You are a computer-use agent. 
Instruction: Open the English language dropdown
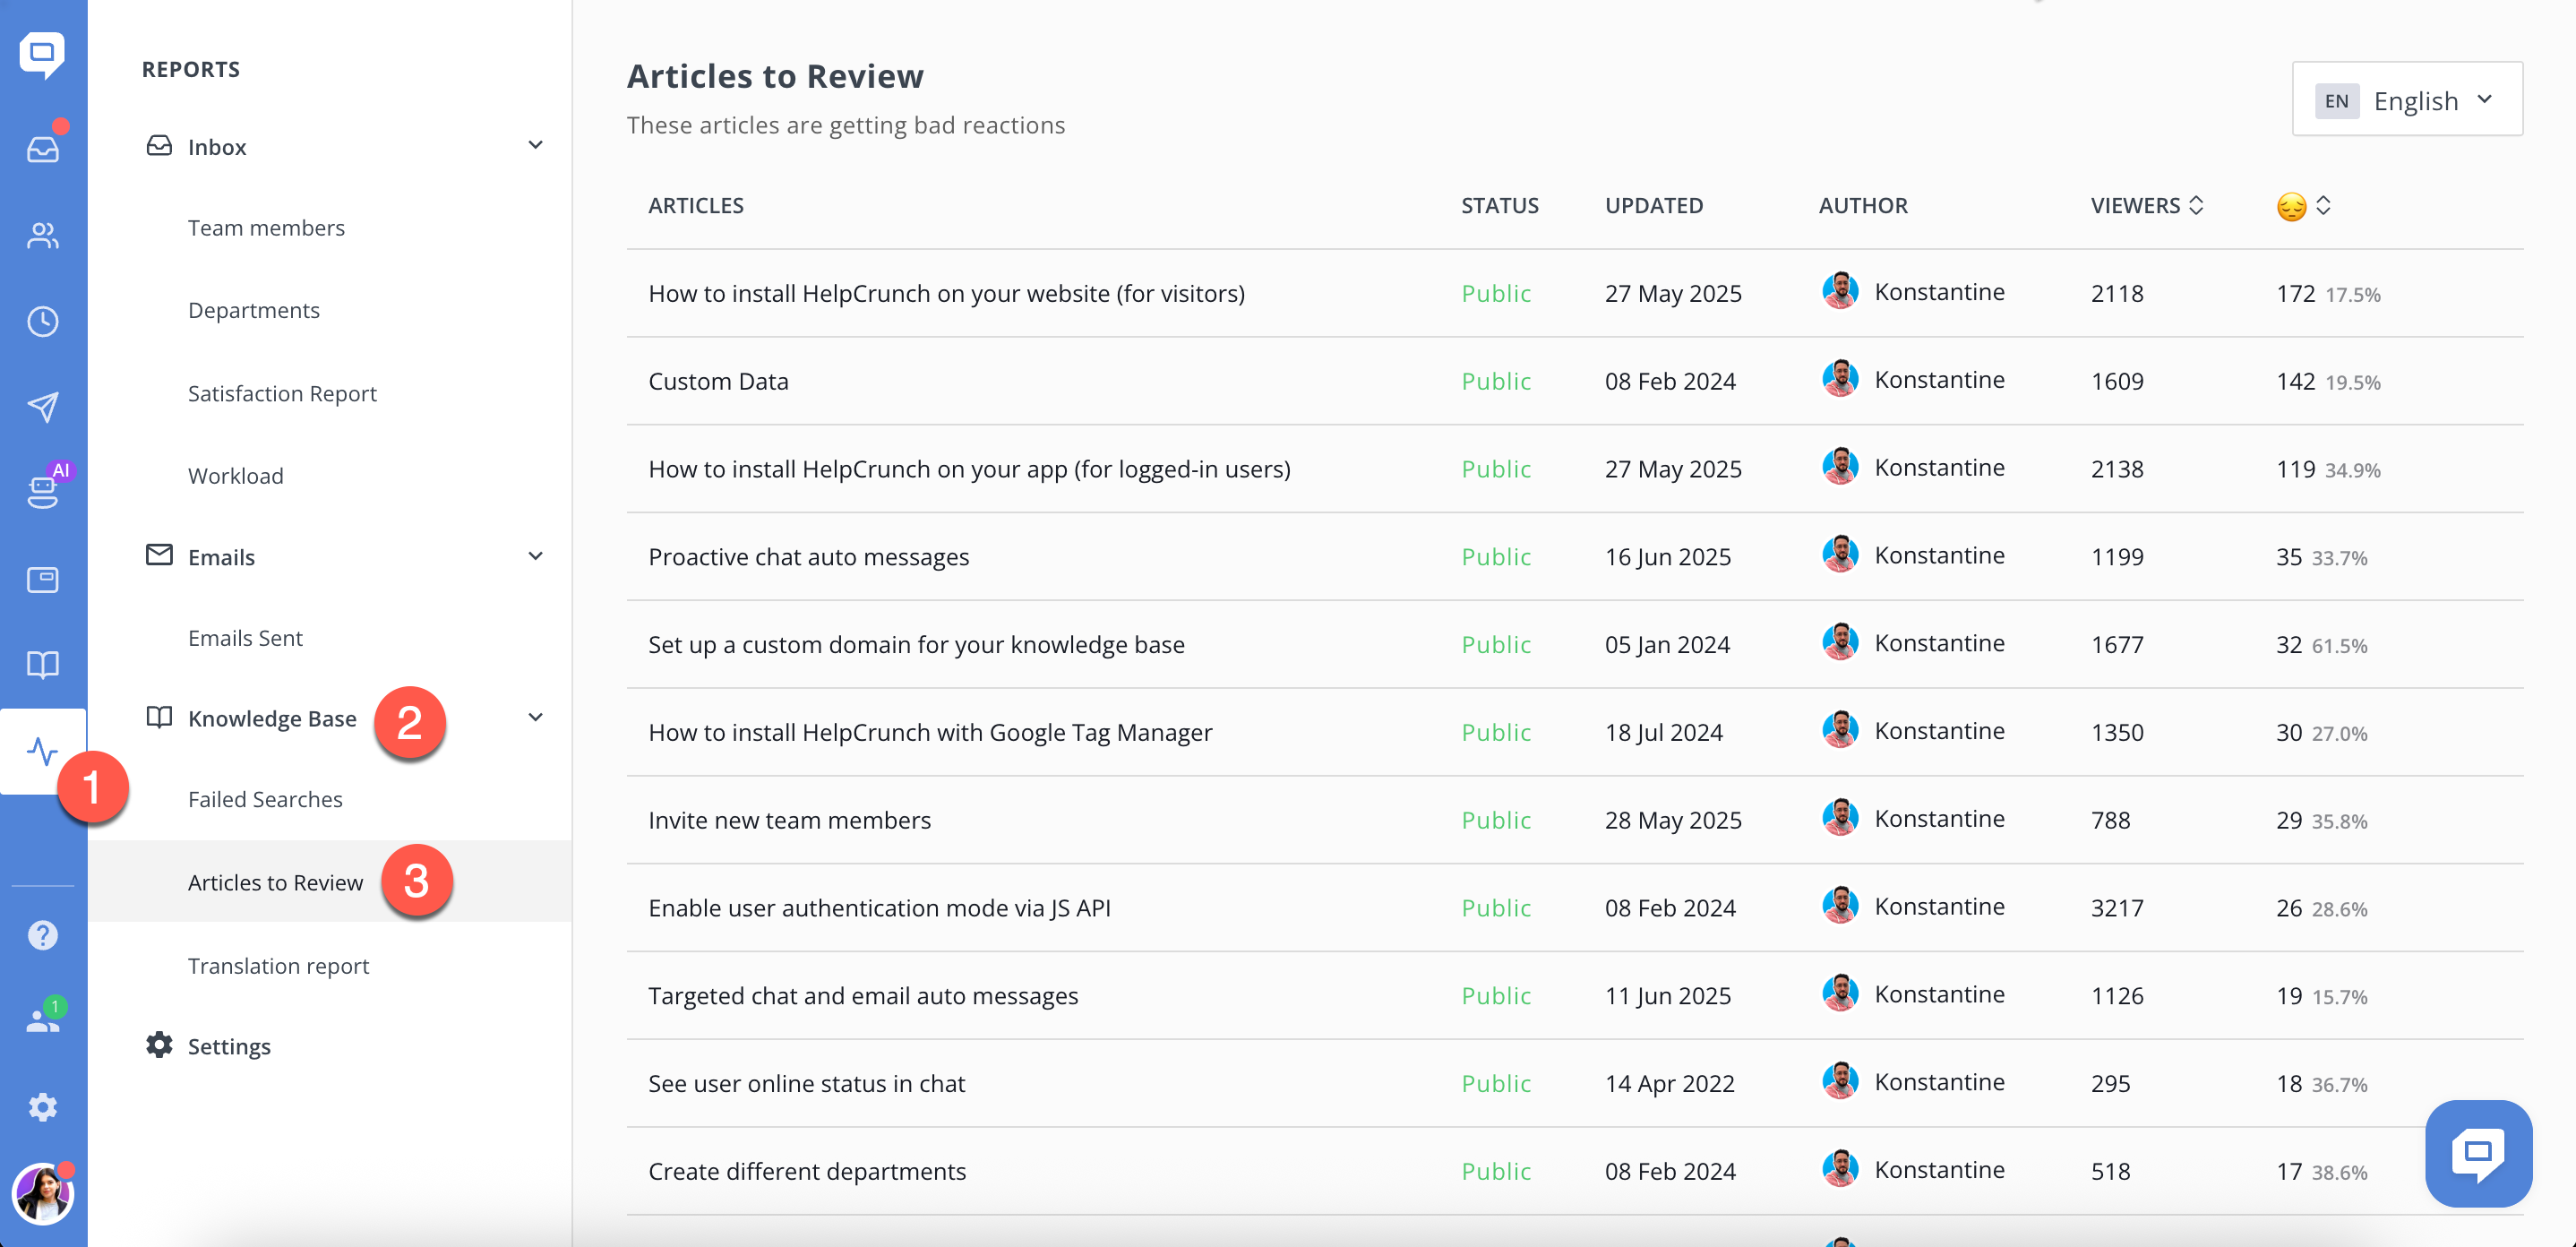point(2407,100)
